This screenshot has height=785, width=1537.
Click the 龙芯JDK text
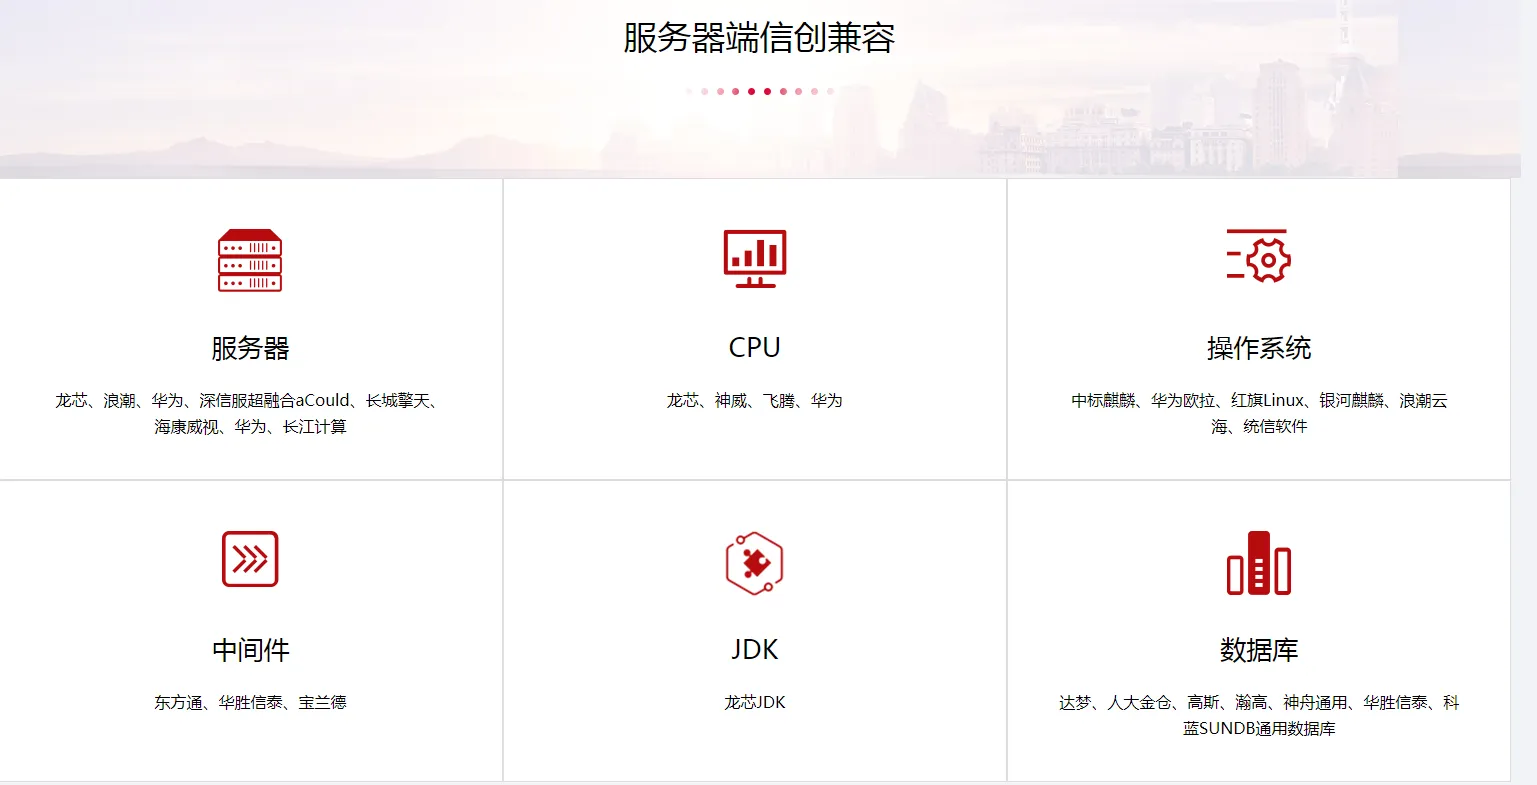coord(754,702)
